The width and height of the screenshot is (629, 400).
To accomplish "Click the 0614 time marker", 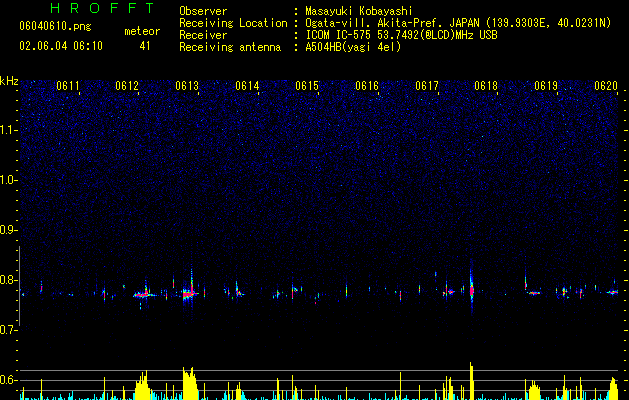I will [x=247, y=86].
